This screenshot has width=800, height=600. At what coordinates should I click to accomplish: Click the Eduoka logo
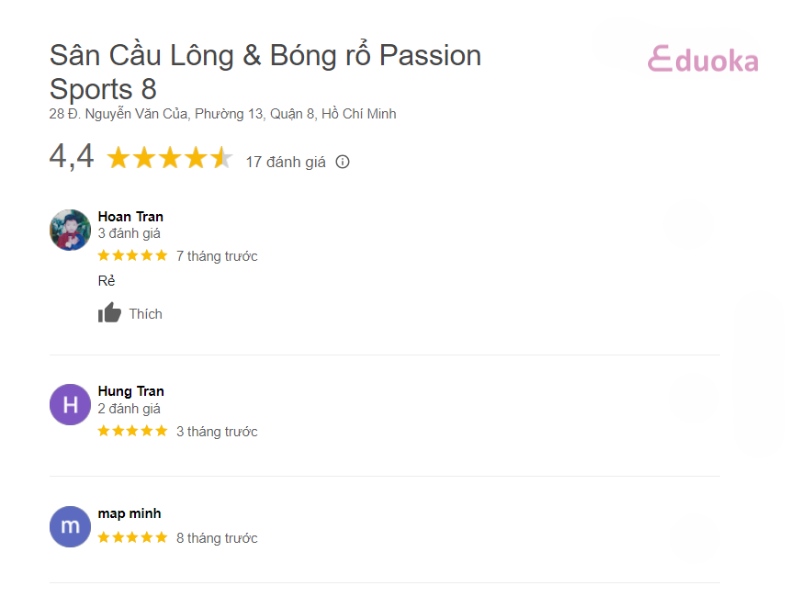tap(703, 60)
